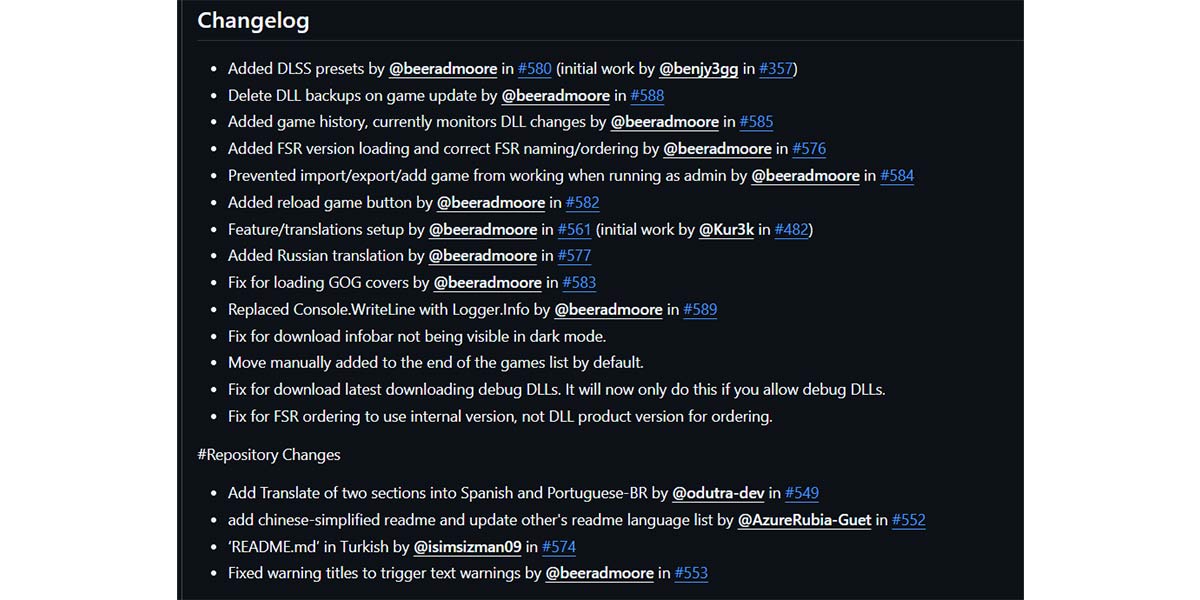Visit @AzureRubia-Guet user profile

point(804,520)
